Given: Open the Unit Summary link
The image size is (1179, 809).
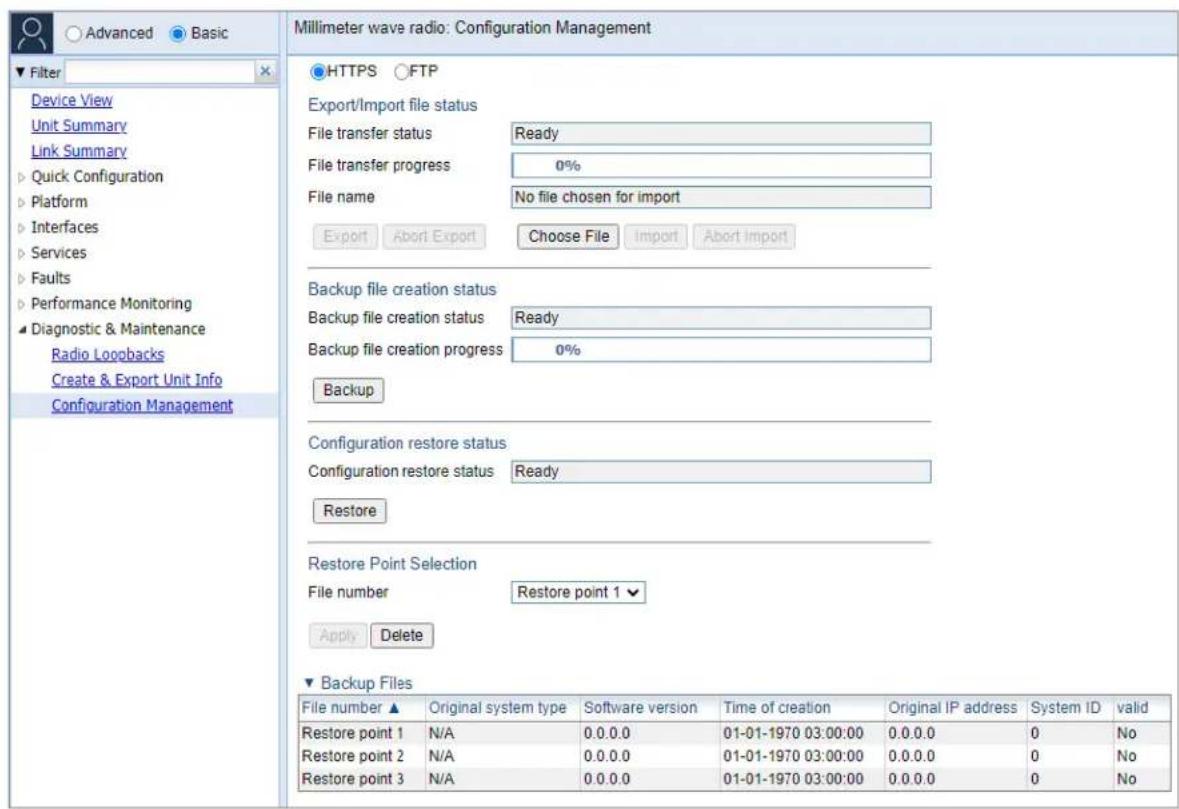Looking at the screenshot, I should (x=79, y=126).
